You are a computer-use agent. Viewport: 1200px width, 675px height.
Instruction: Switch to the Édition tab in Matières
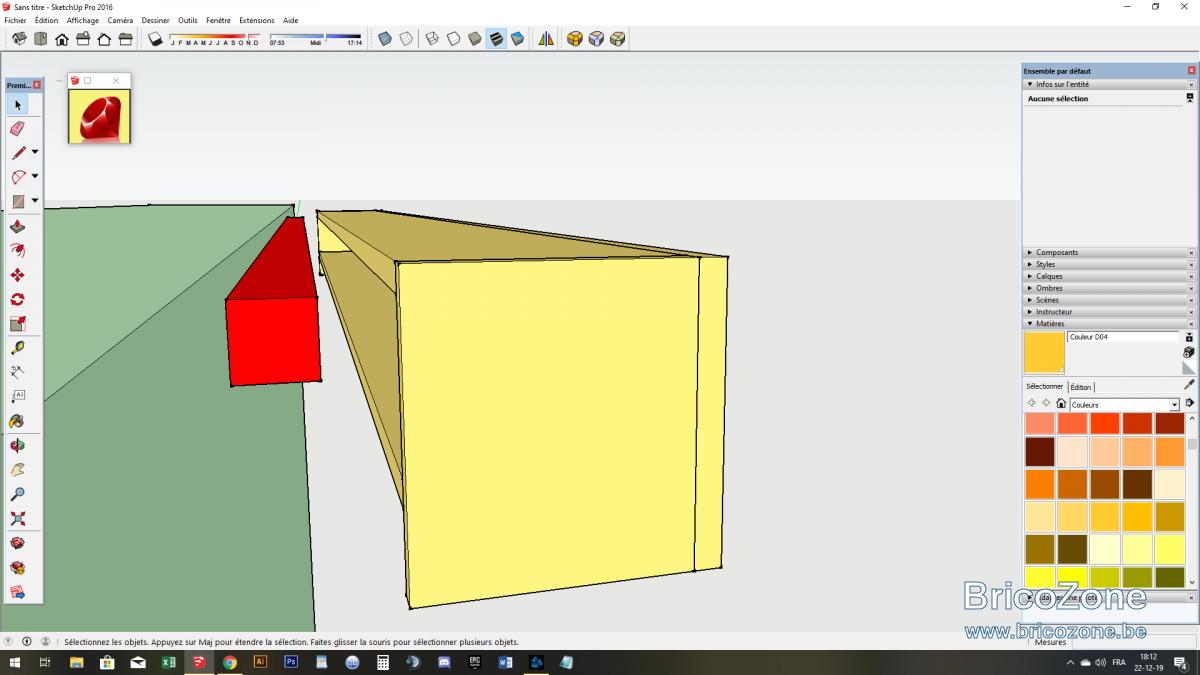1081,387
